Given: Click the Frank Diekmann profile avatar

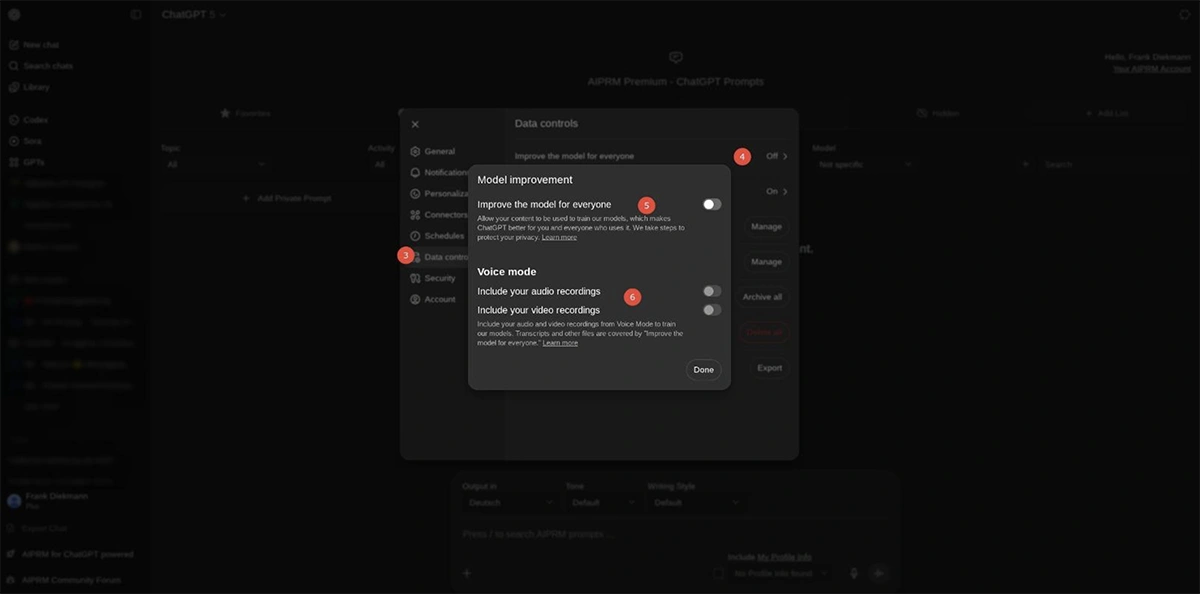Looking at the screenshot, I should point(14,501).
